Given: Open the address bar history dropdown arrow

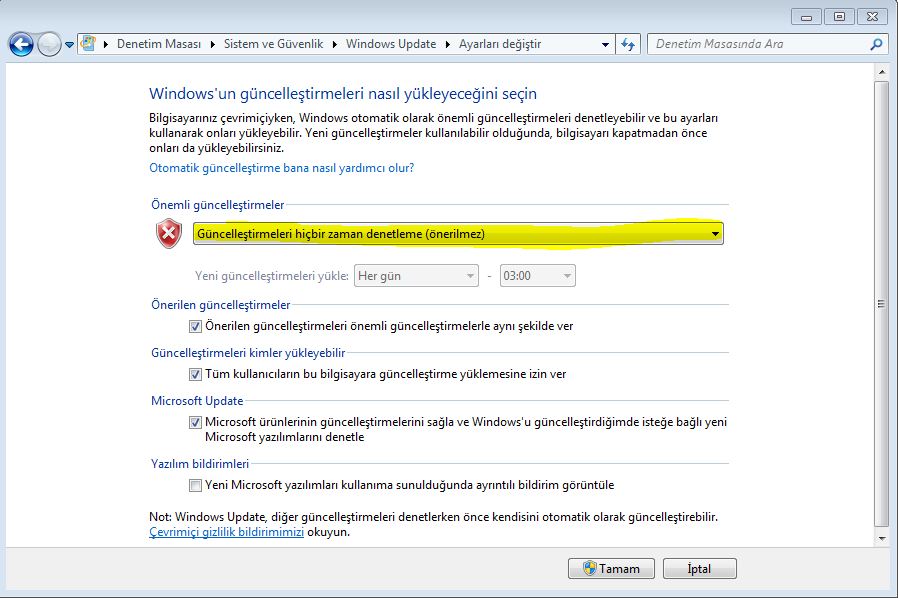Looking at the screenshot, I should 605,44.
